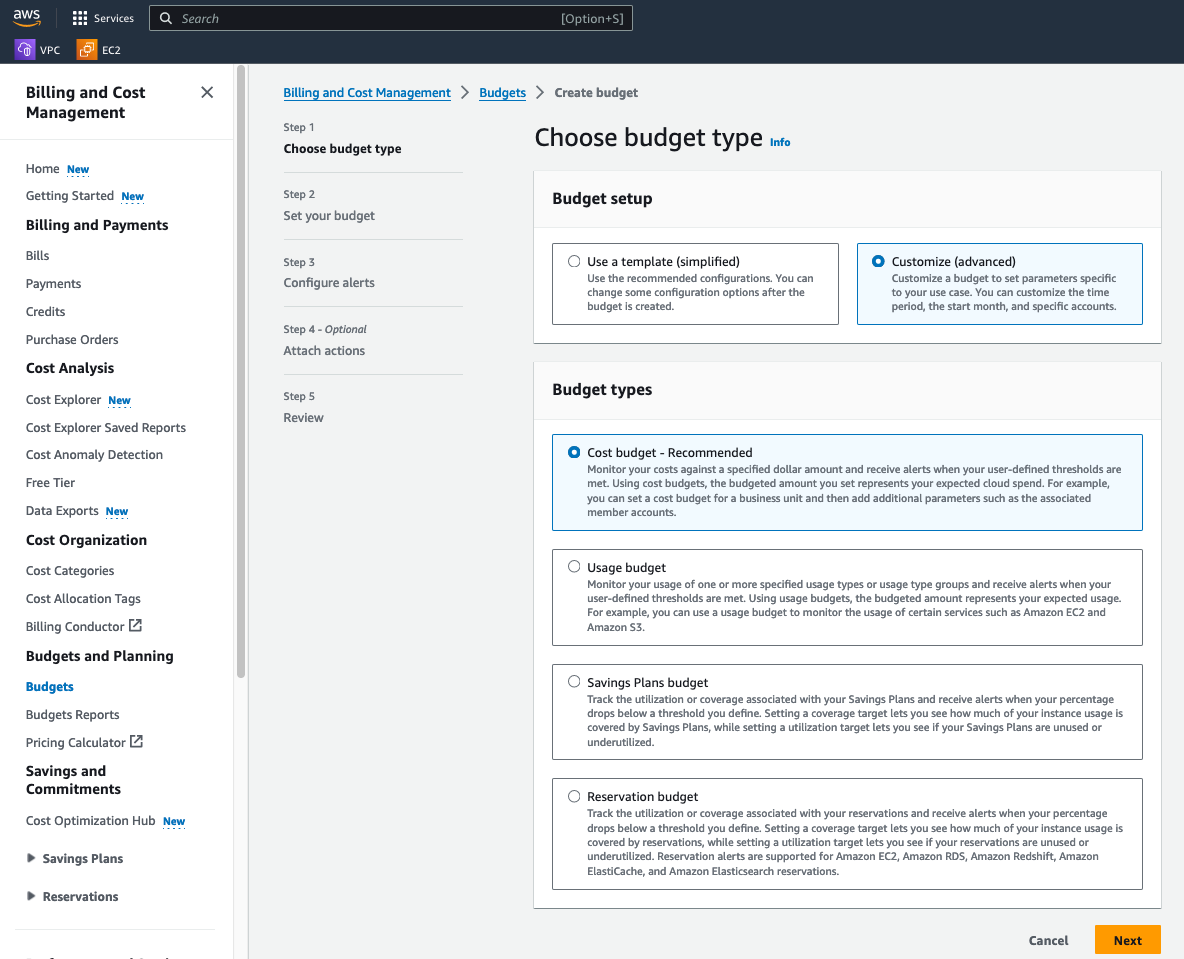Click the New badge beside Cost Explorer
Viewport: 1184px width, 959px height.
(x=119, y=400)
